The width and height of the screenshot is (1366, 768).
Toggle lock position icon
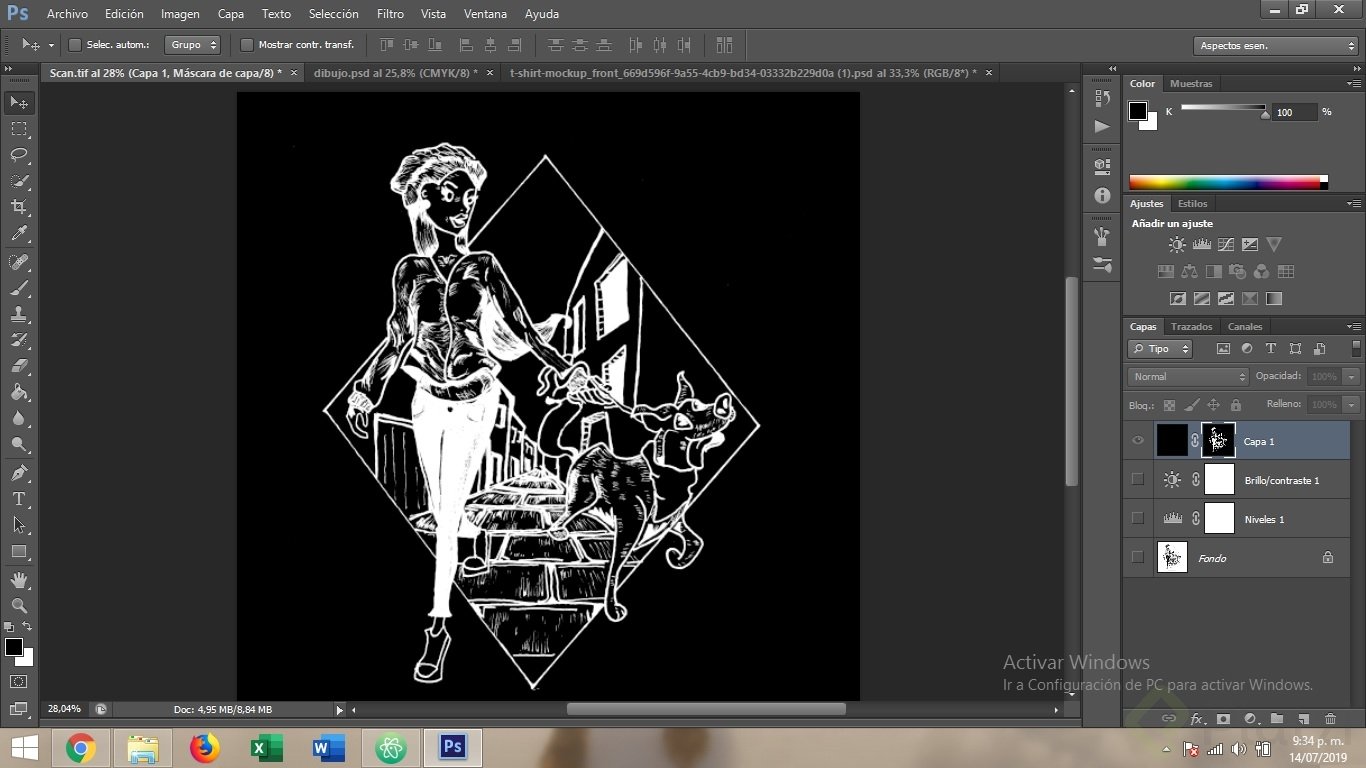(1214, 405)
